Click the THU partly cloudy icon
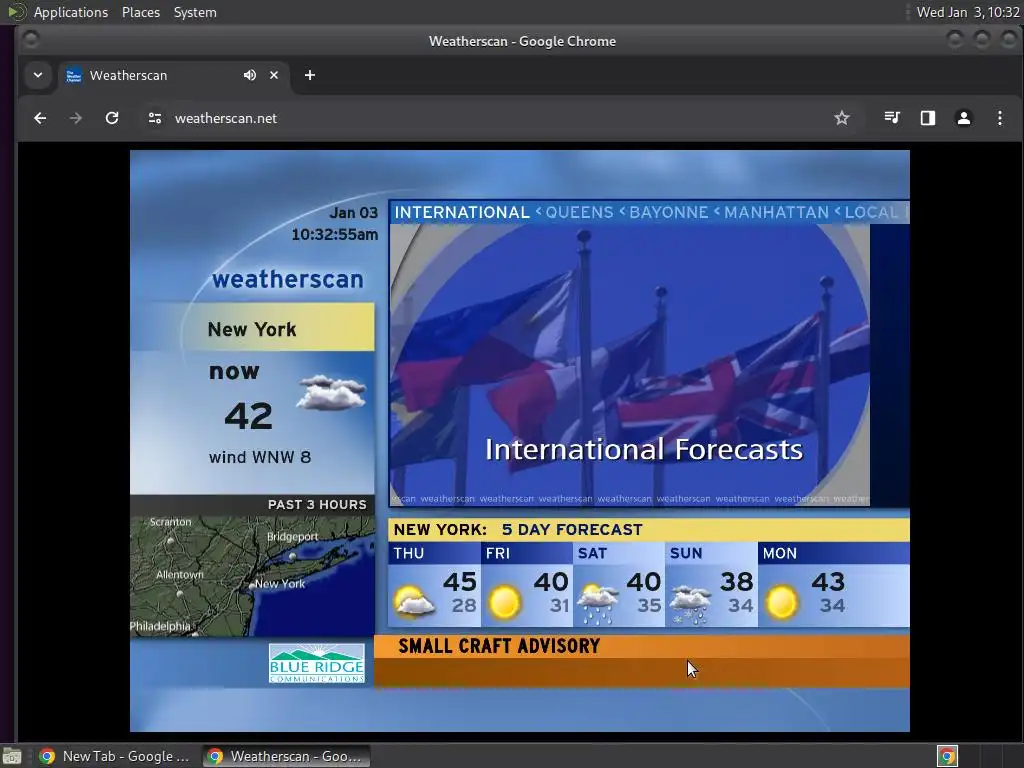The width and height of the screenshot is (1024, 768). (413, 601)
